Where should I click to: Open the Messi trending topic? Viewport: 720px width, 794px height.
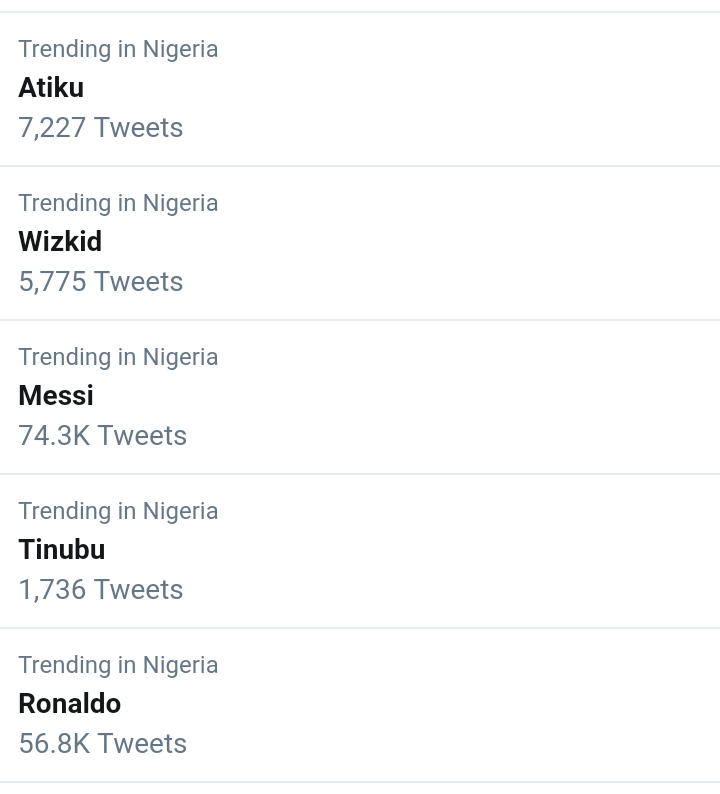click(x=360, y=397)
